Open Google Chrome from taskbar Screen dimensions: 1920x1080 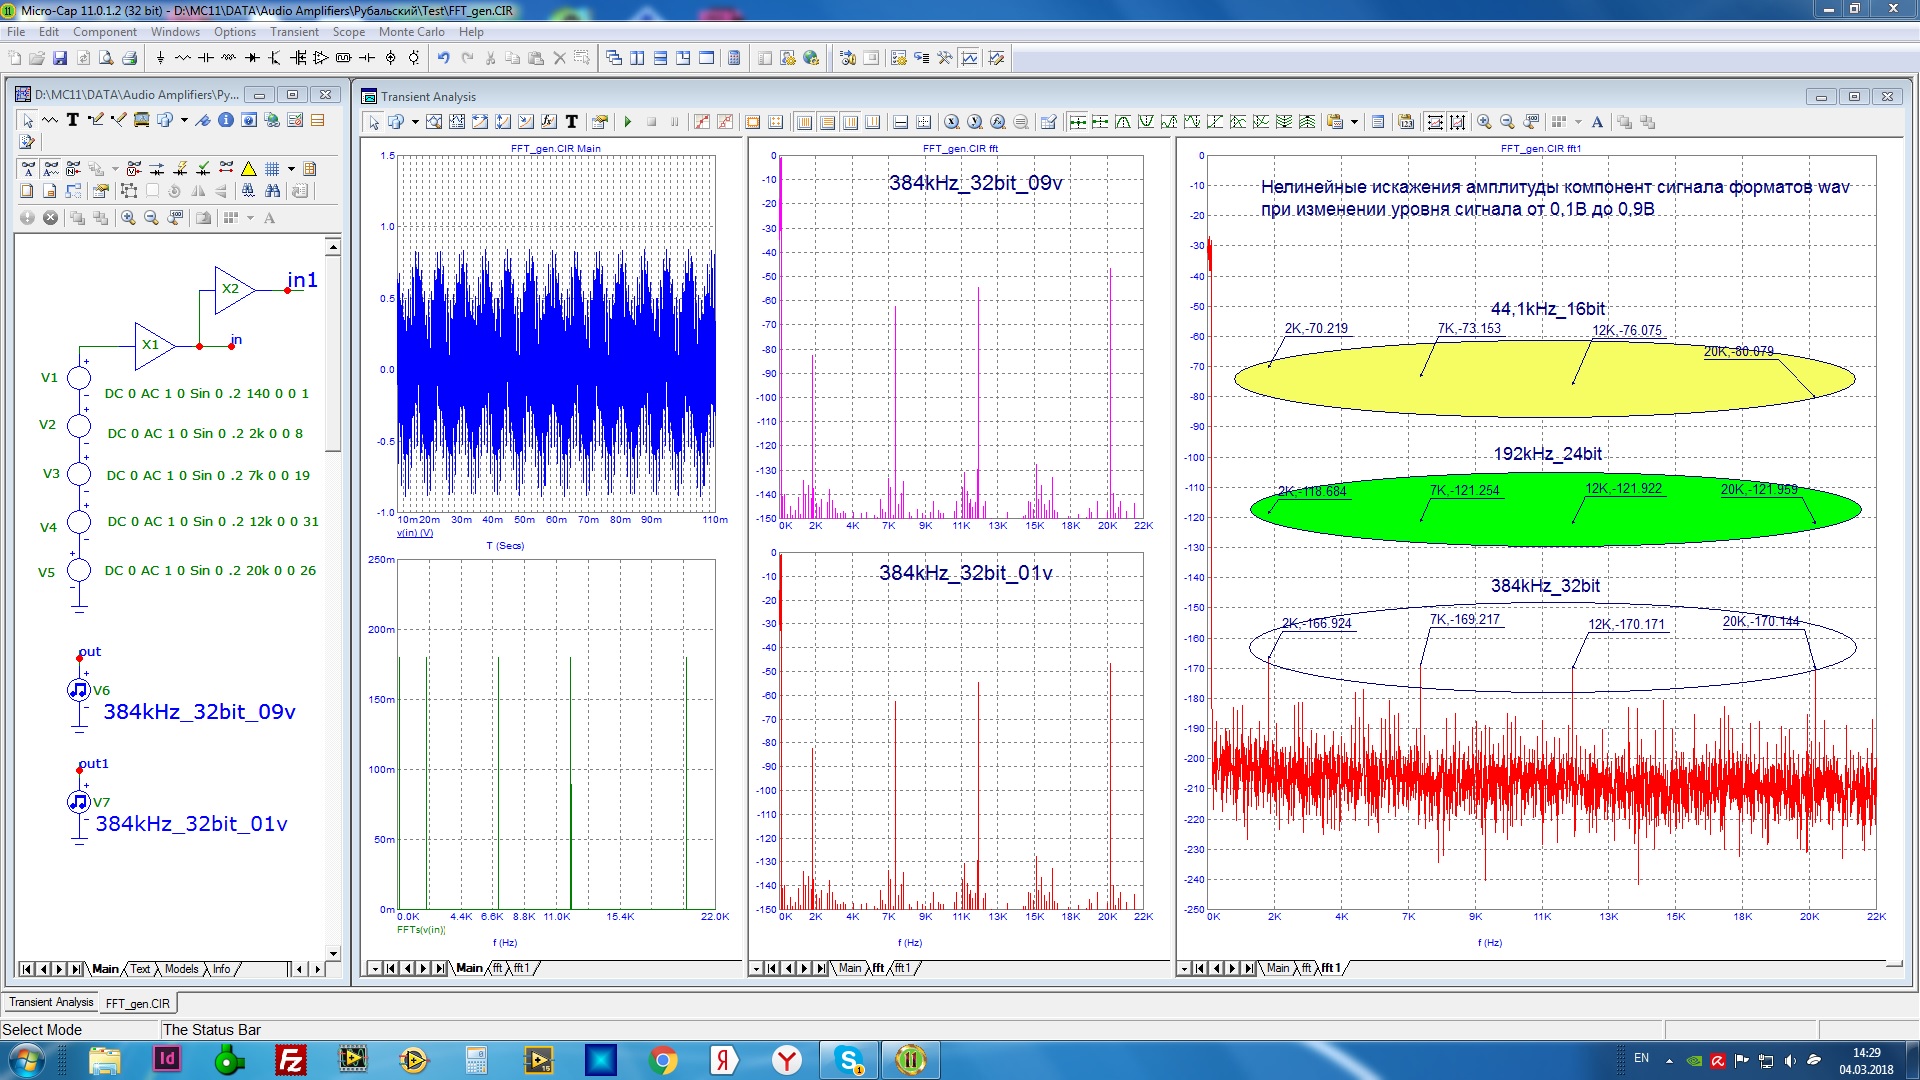click(663, 1060)
